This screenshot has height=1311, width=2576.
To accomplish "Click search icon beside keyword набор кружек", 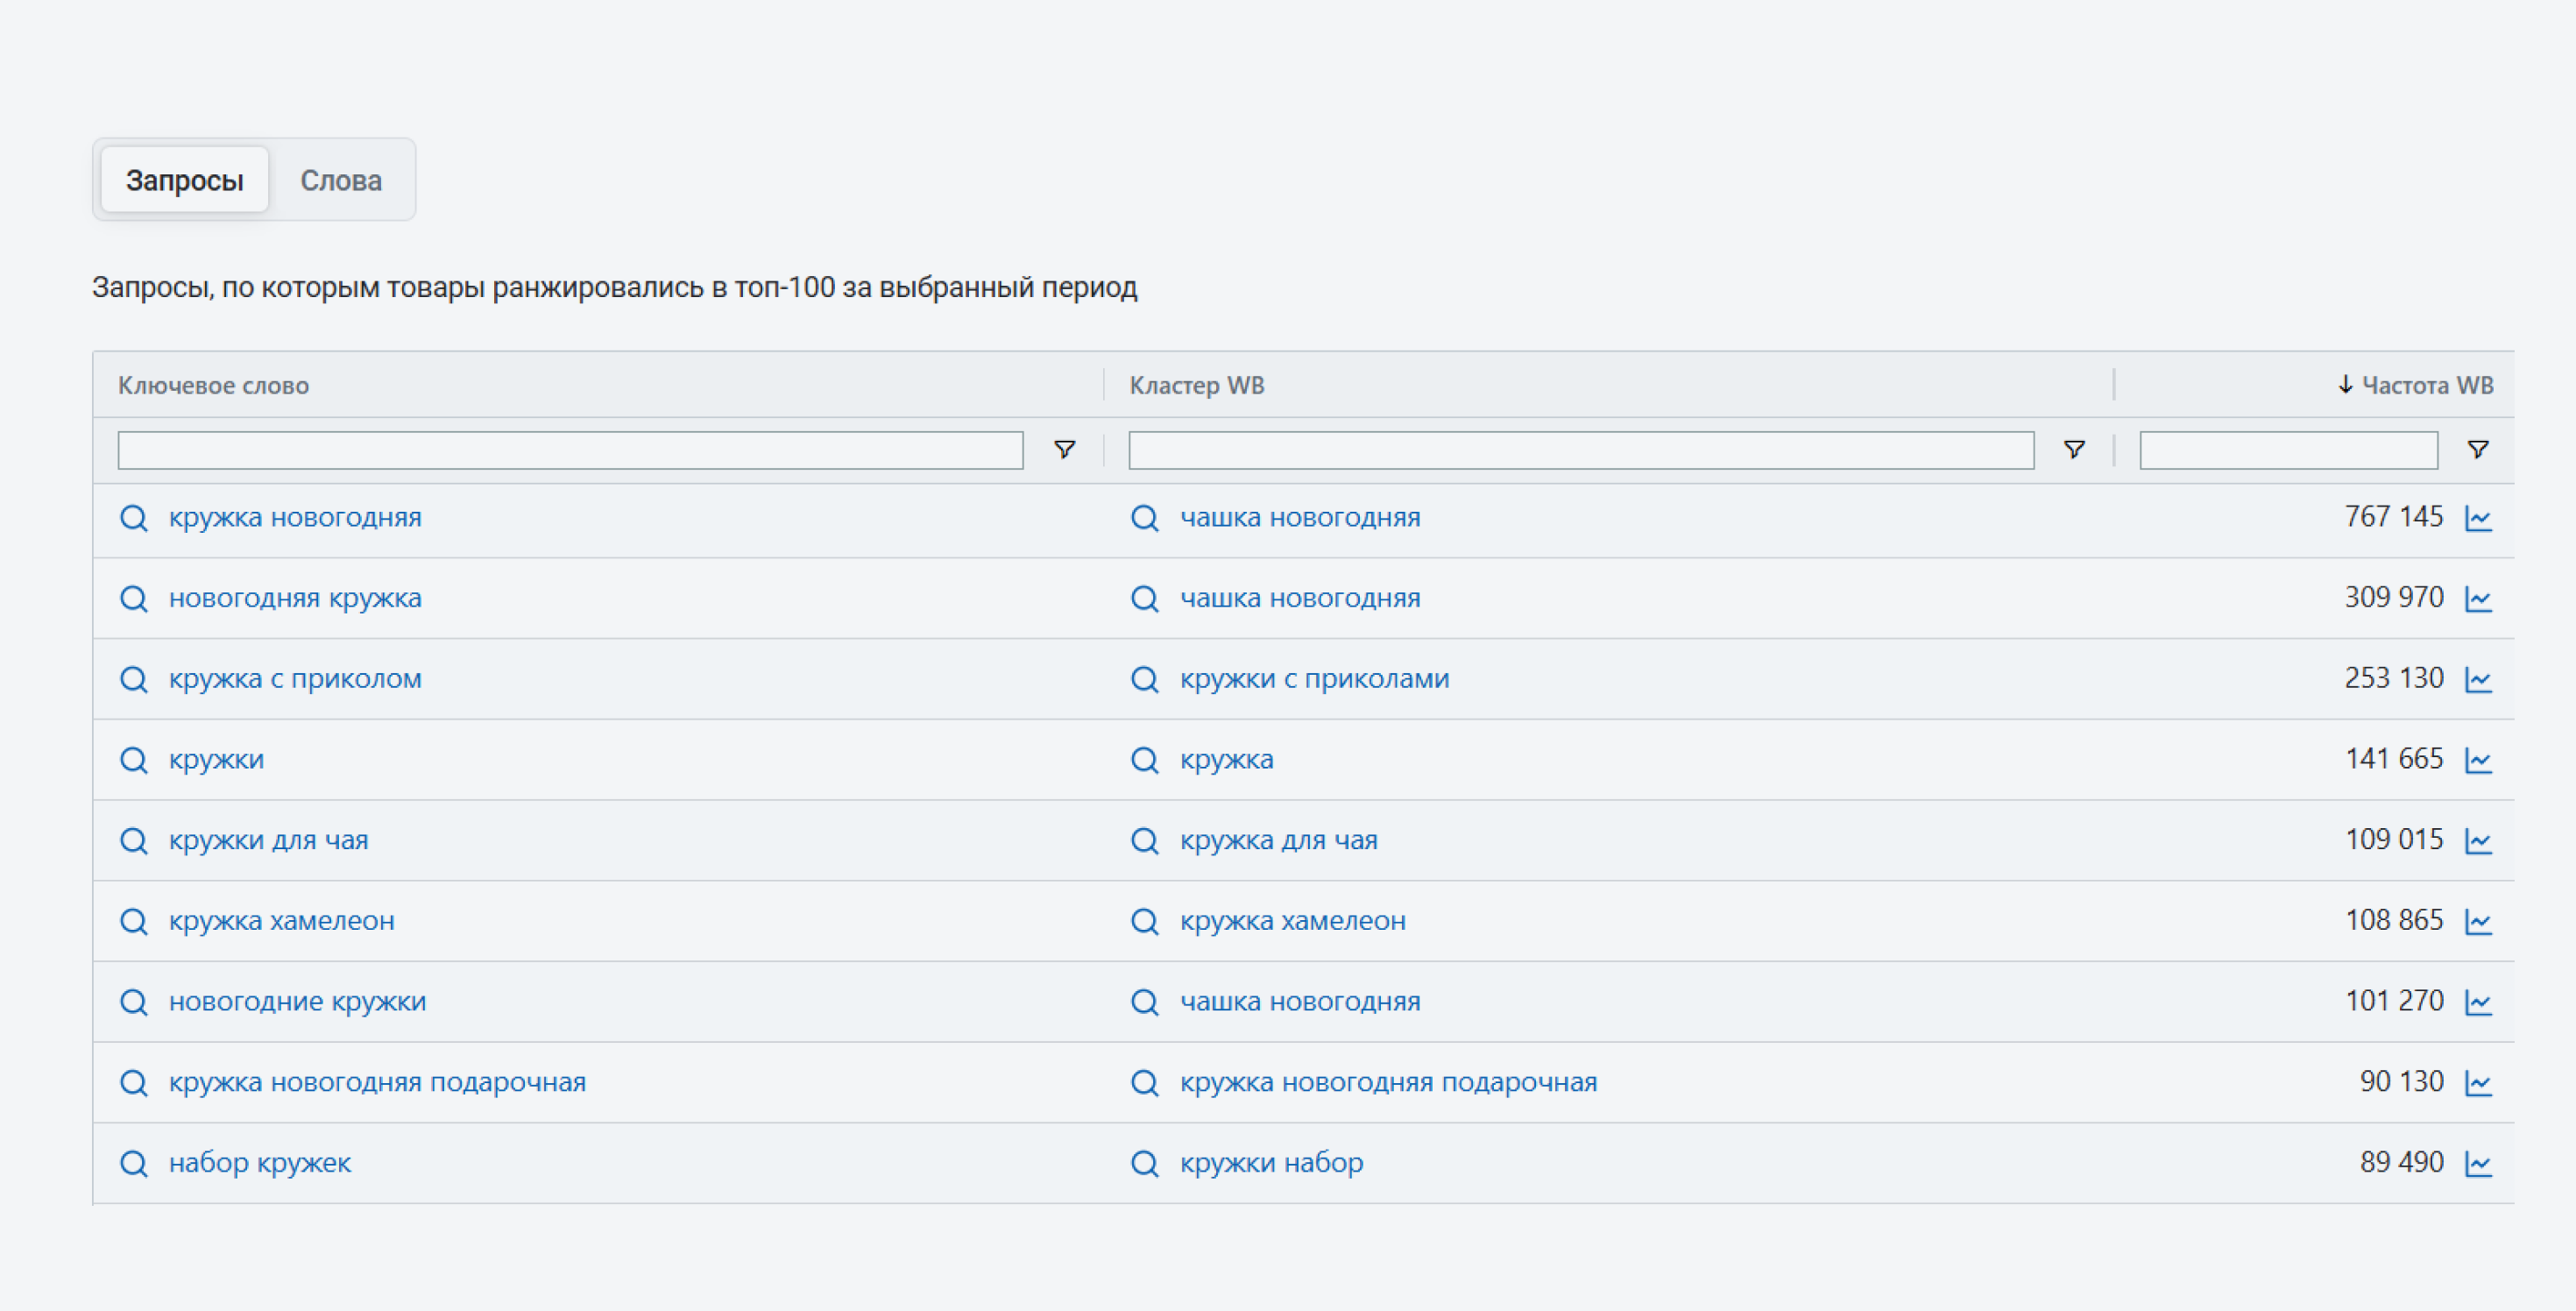I will 134,1164.
